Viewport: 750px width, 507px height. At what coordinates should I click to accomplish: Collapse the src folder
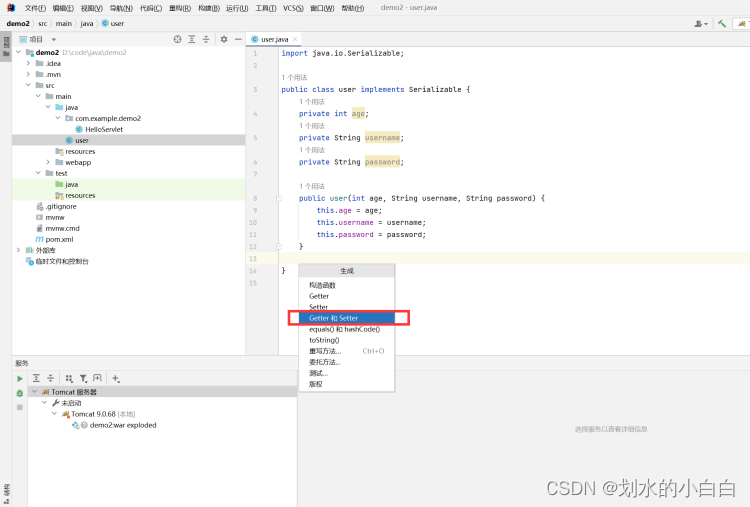[x=28, y=85]
